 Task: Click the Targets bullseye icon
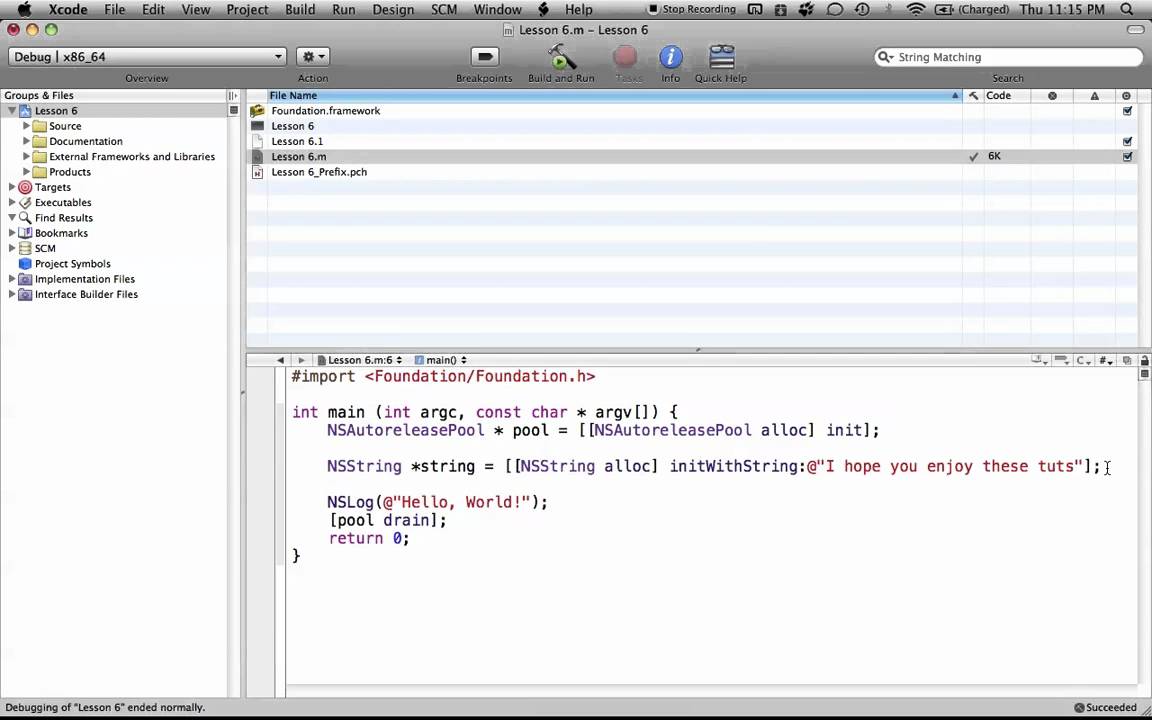[25, 187]
